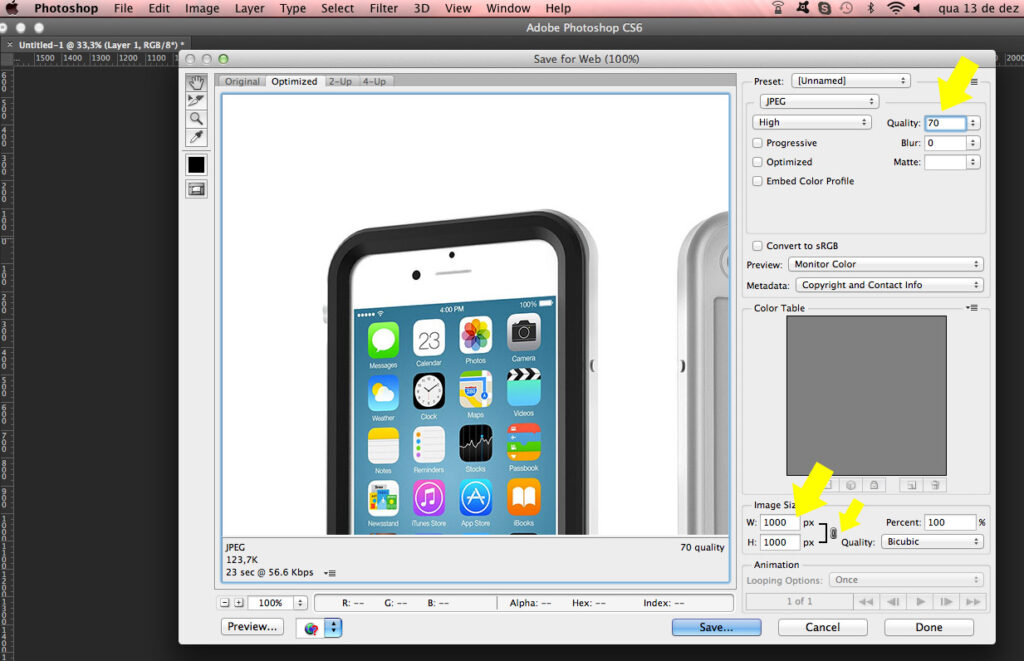1024x661 pixels.
Task: Click the eyedropper color black swatch
Action: pos(196,165)
